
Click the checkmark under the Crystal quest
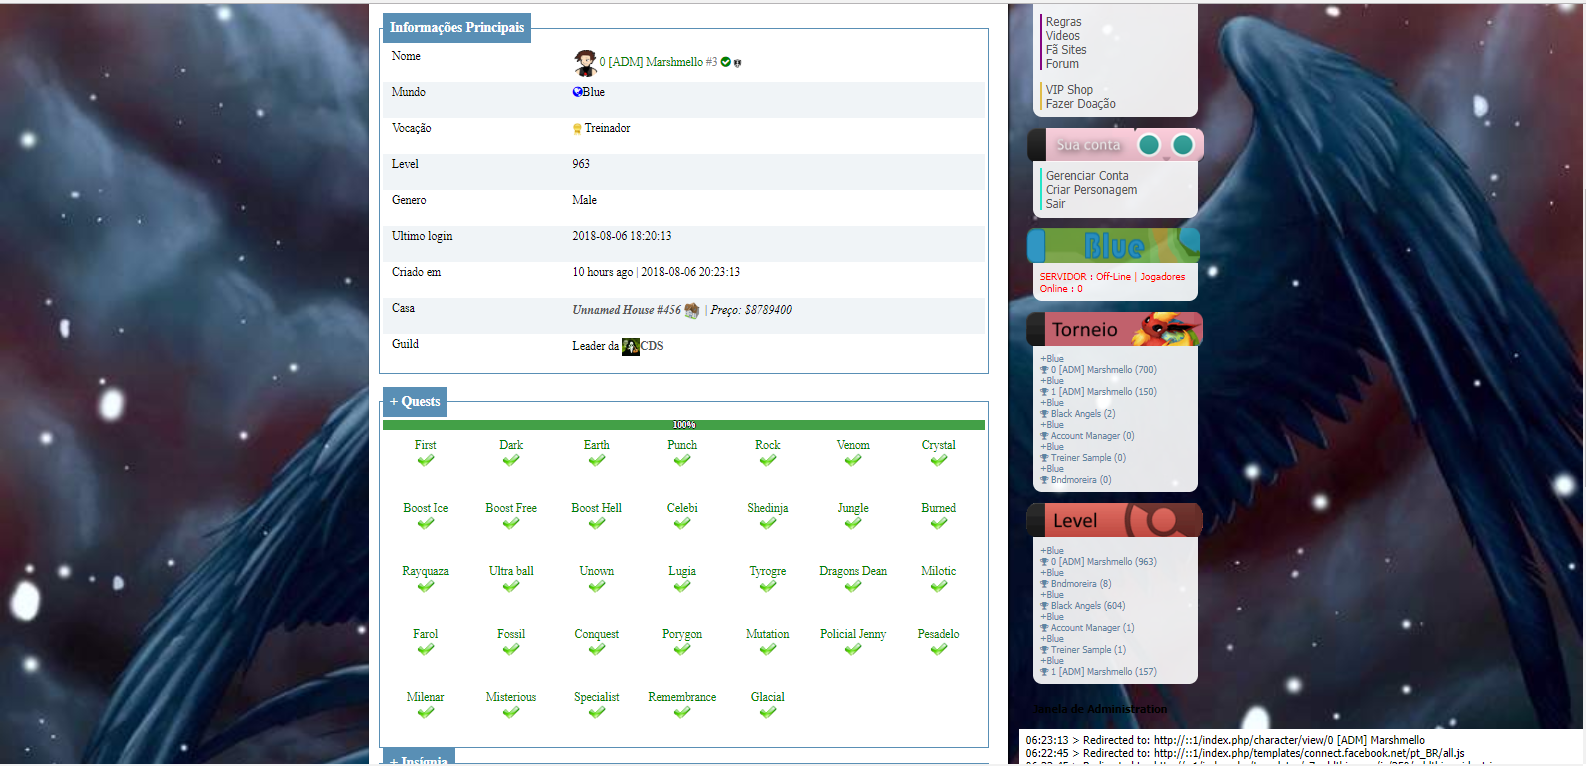tap(939, 461)
